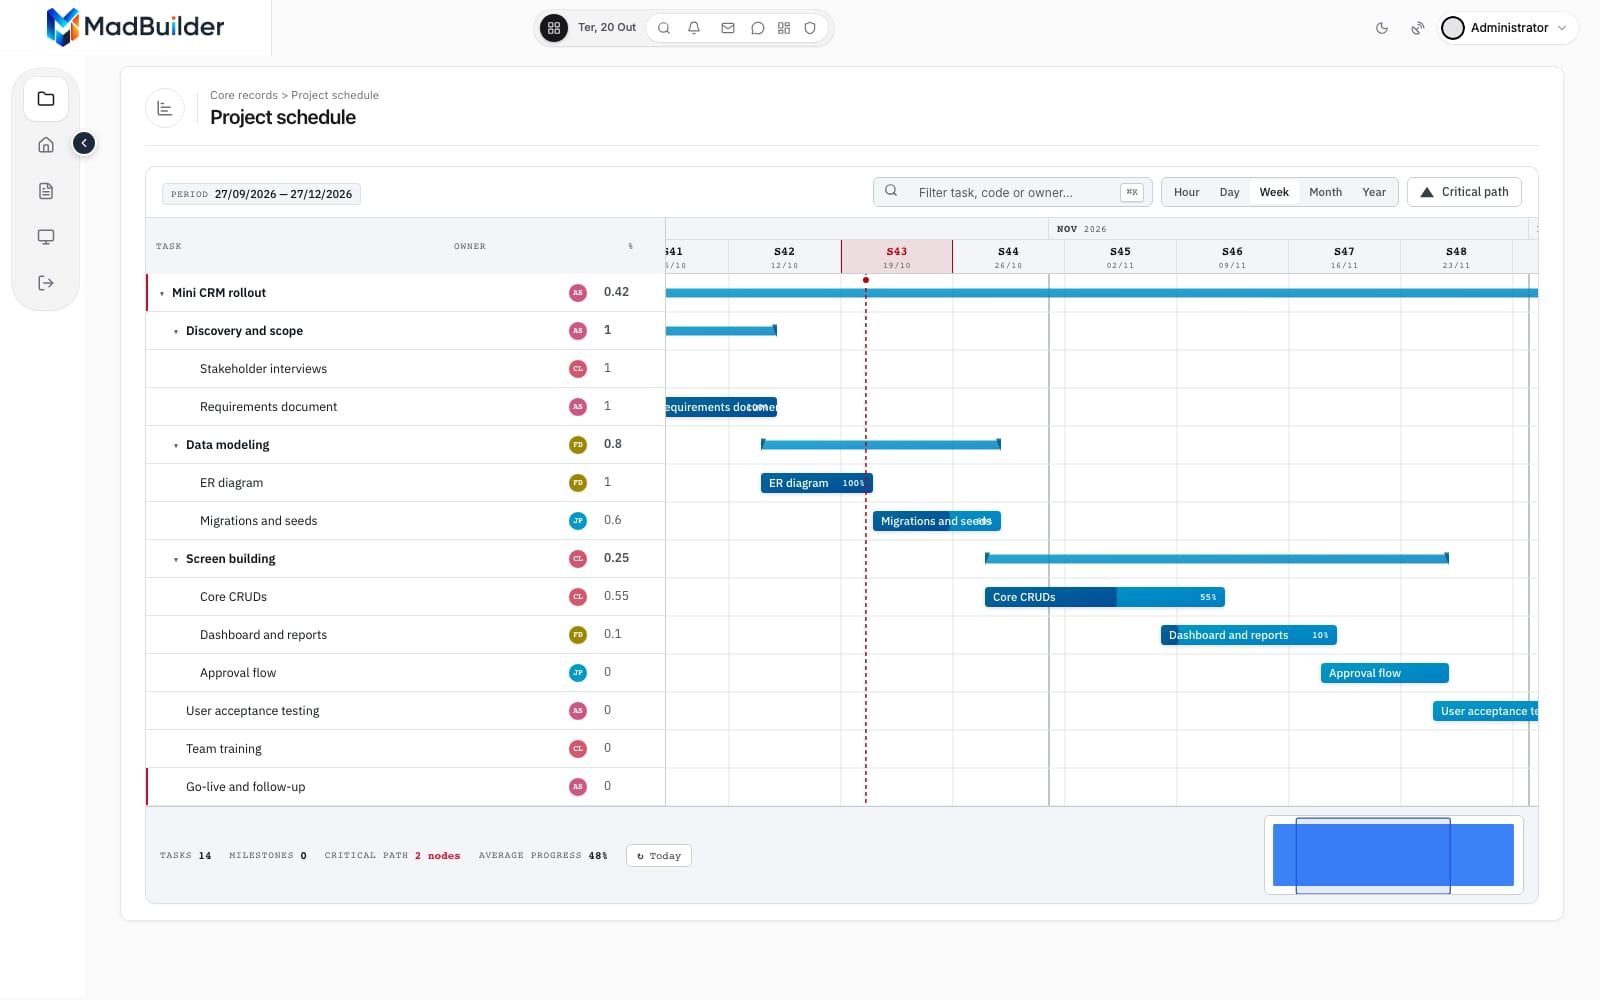Screen dimensions: 1600x1000
Task: Open the chat bubble icon in the top bar
Action: (758, 28)
